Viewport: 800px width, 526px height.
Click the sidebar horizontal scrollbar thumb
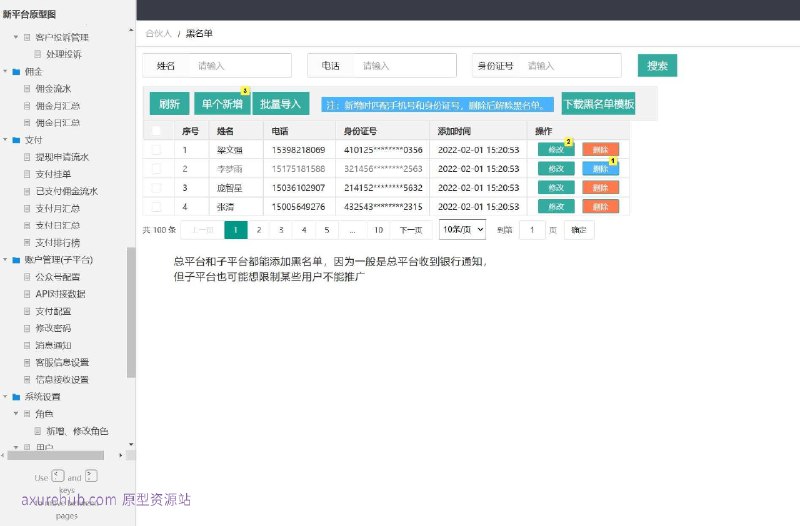tap(55, 455)
